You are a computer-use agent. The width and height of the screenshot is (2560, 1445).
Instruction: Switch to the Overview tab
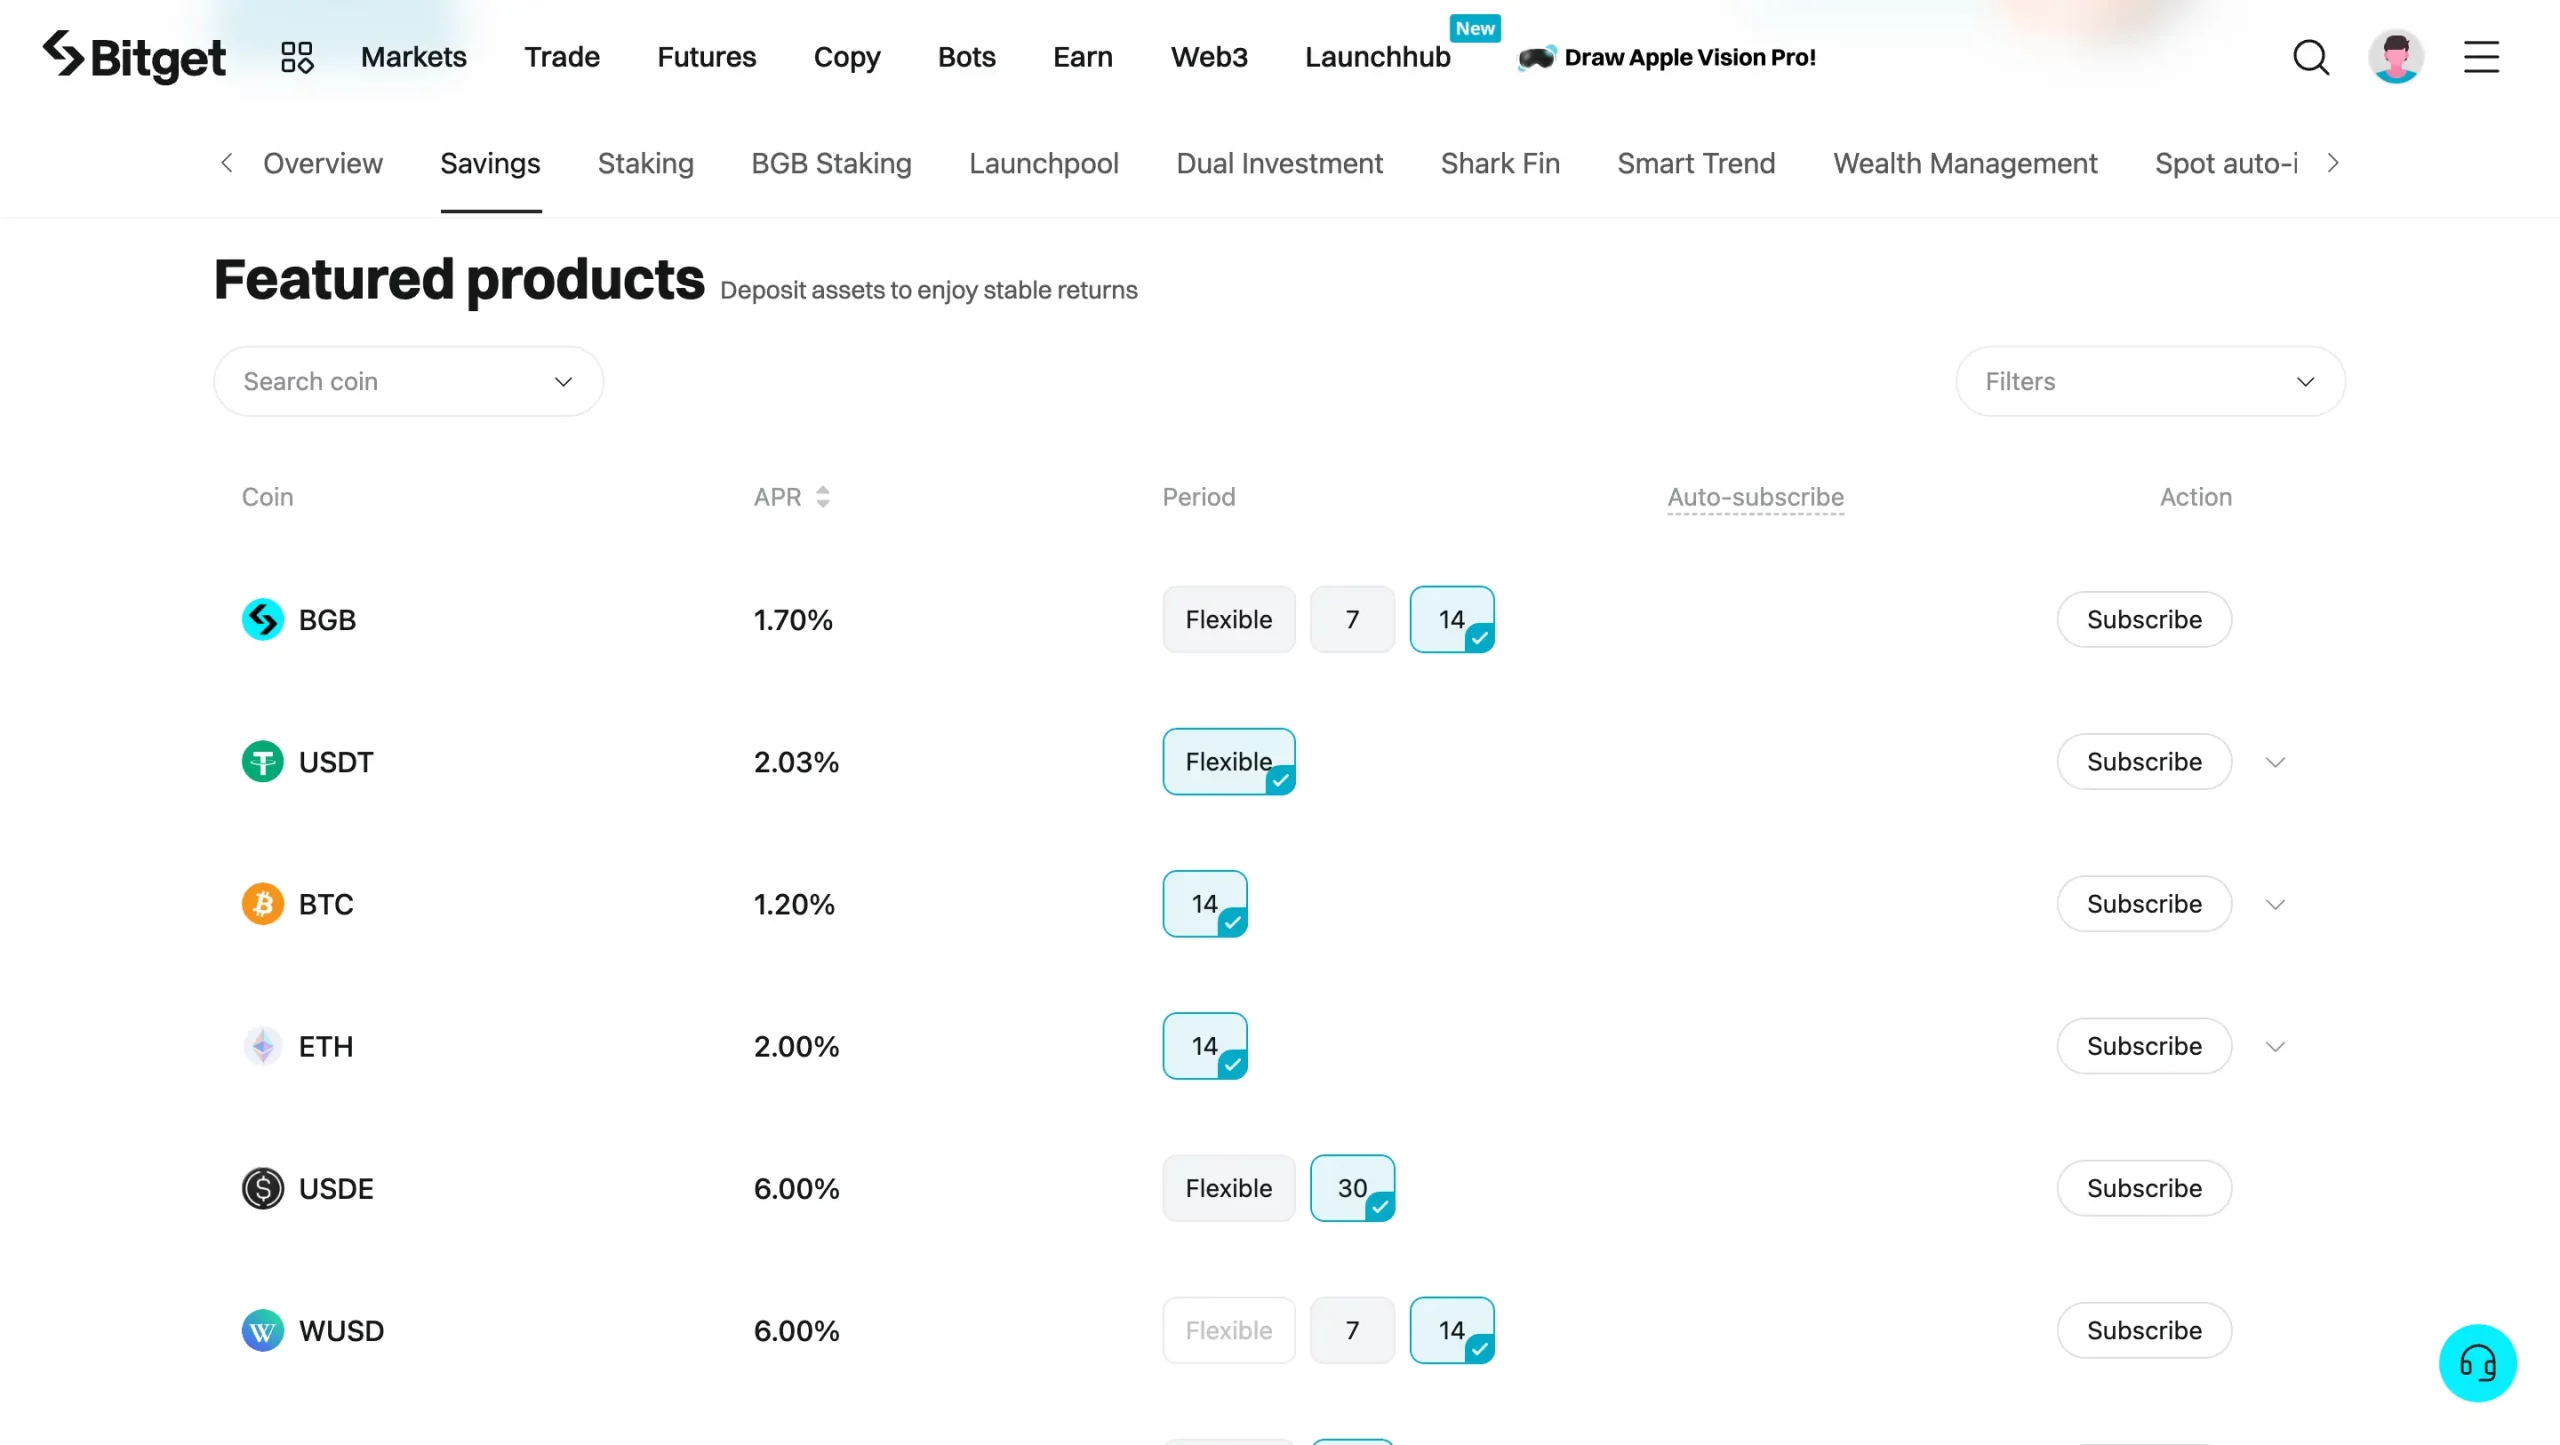(x=322, y=163)
